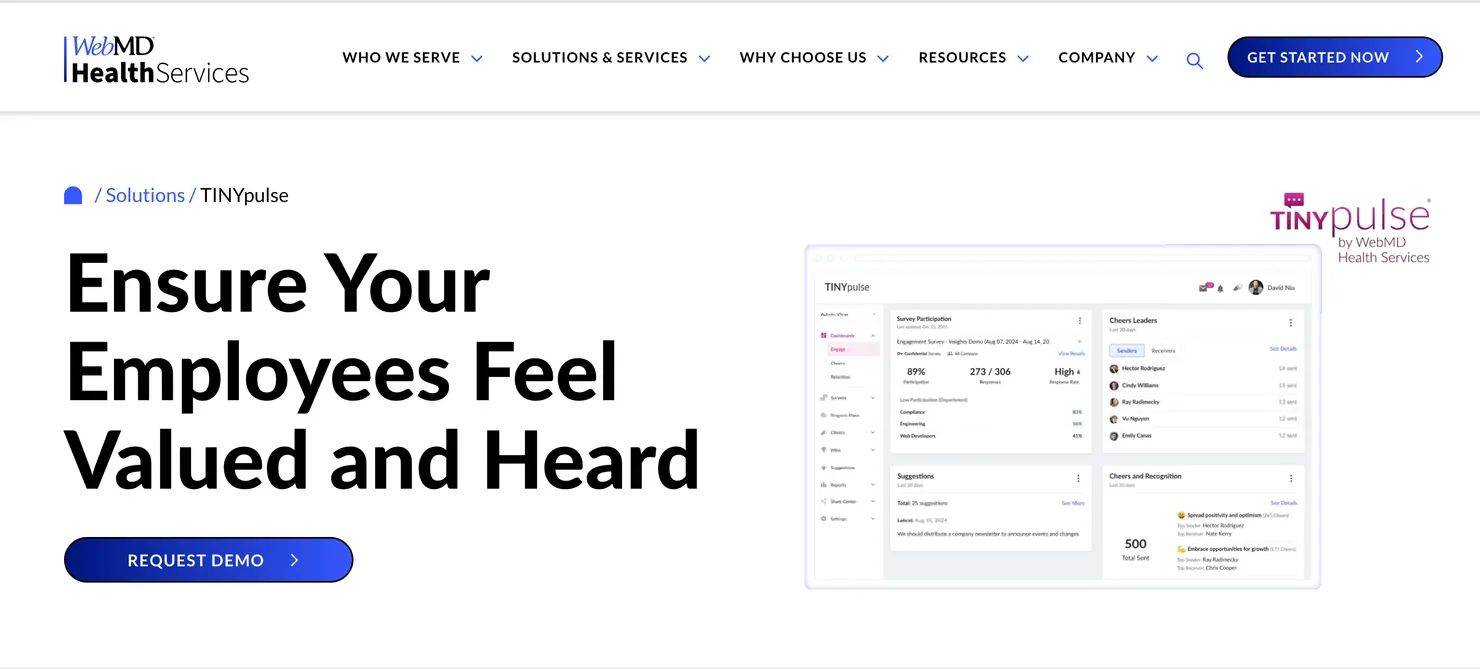Image resolution: width=1480 pixels, height=669 pixels.
Task: Expand the Who We Serve chevron
Action: click(x=477, y=59)
